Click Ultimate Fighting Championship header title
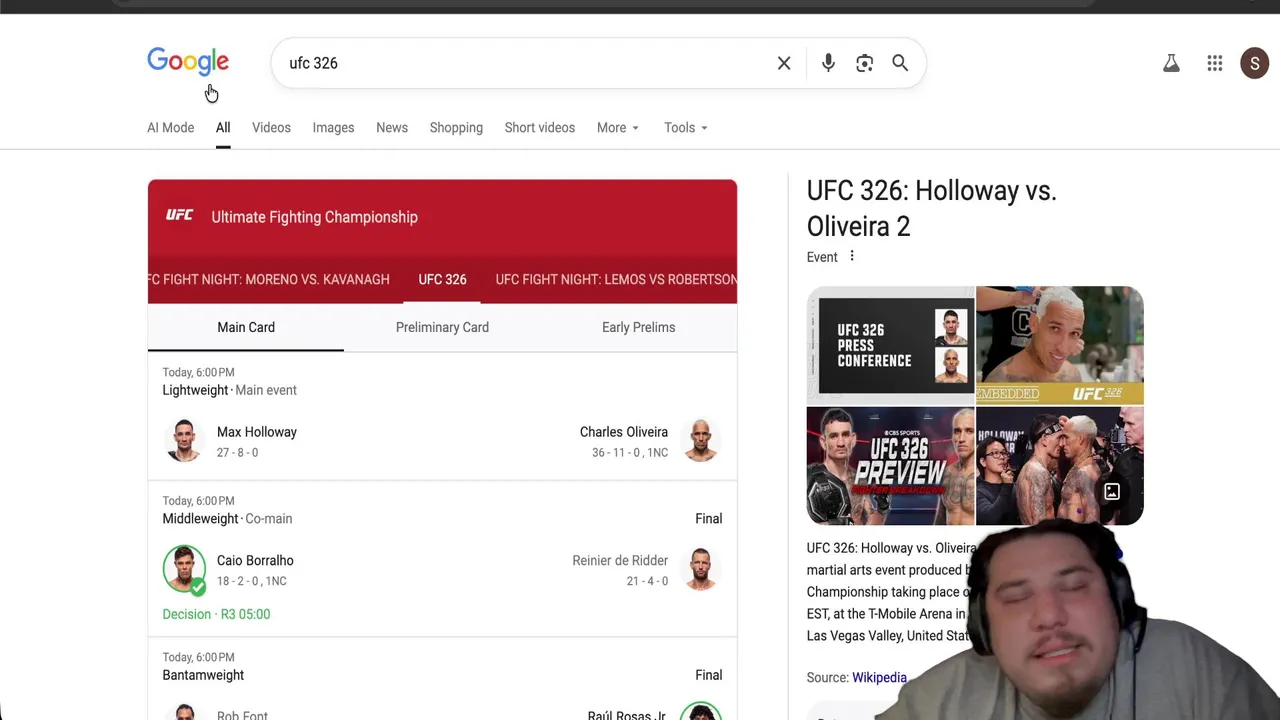The width and height of the screenshot is (1280, 720). point(314,217)
